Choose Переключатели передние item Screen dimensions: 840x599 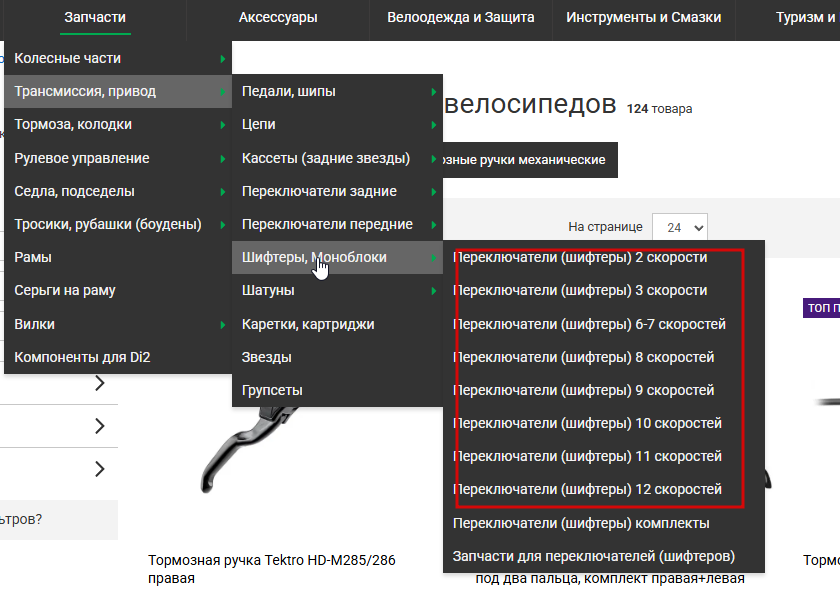point(338,224)
